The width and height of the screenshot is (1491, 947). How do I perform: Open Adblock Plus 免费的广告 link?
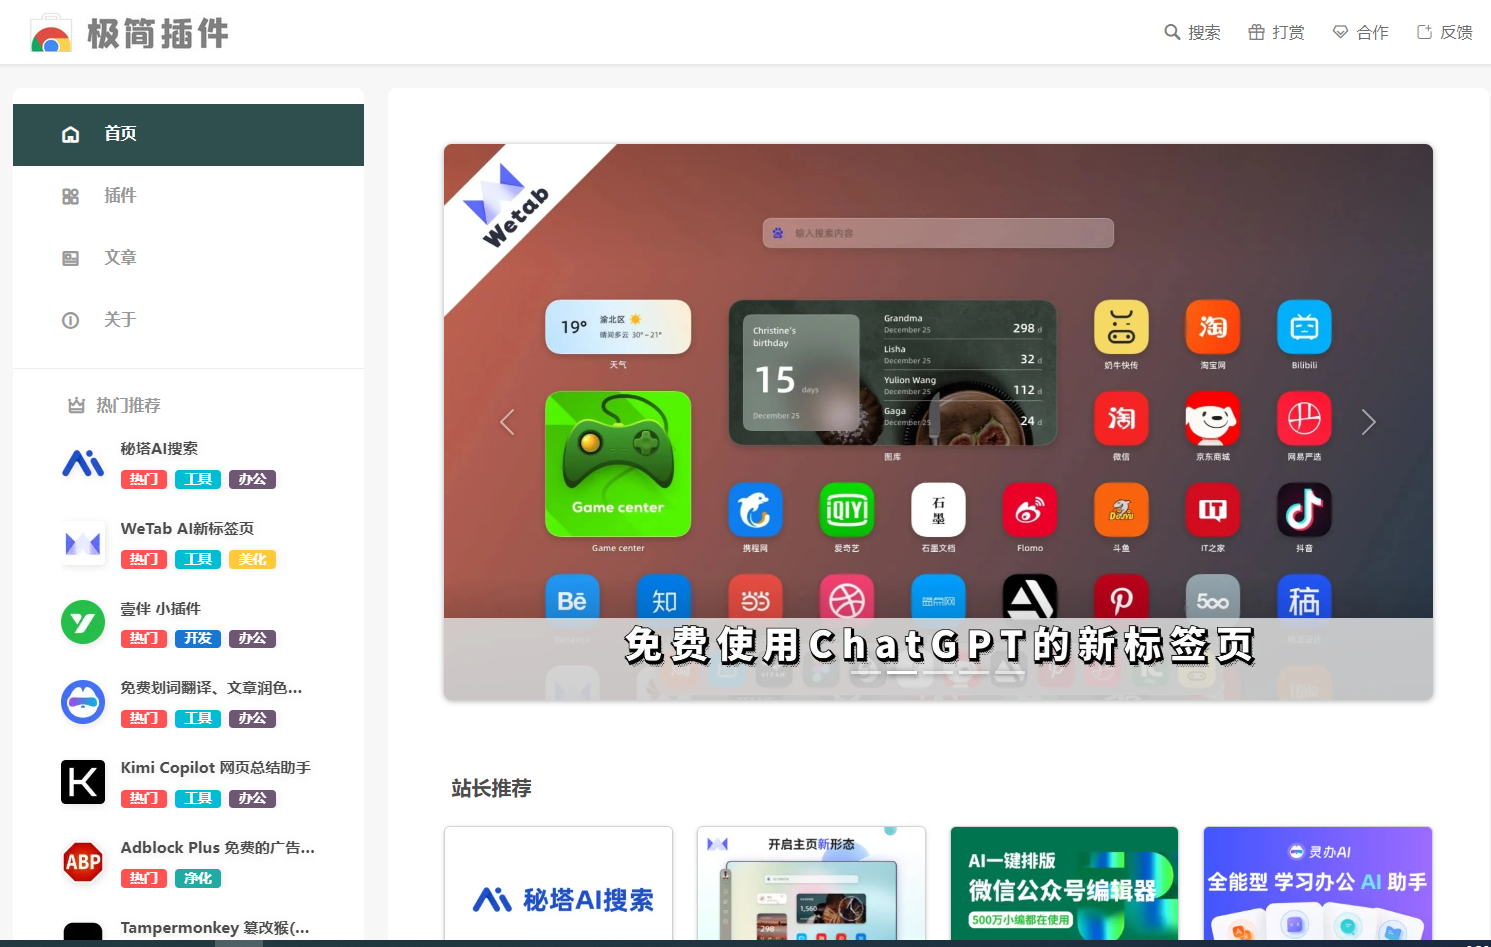(217, 848)
